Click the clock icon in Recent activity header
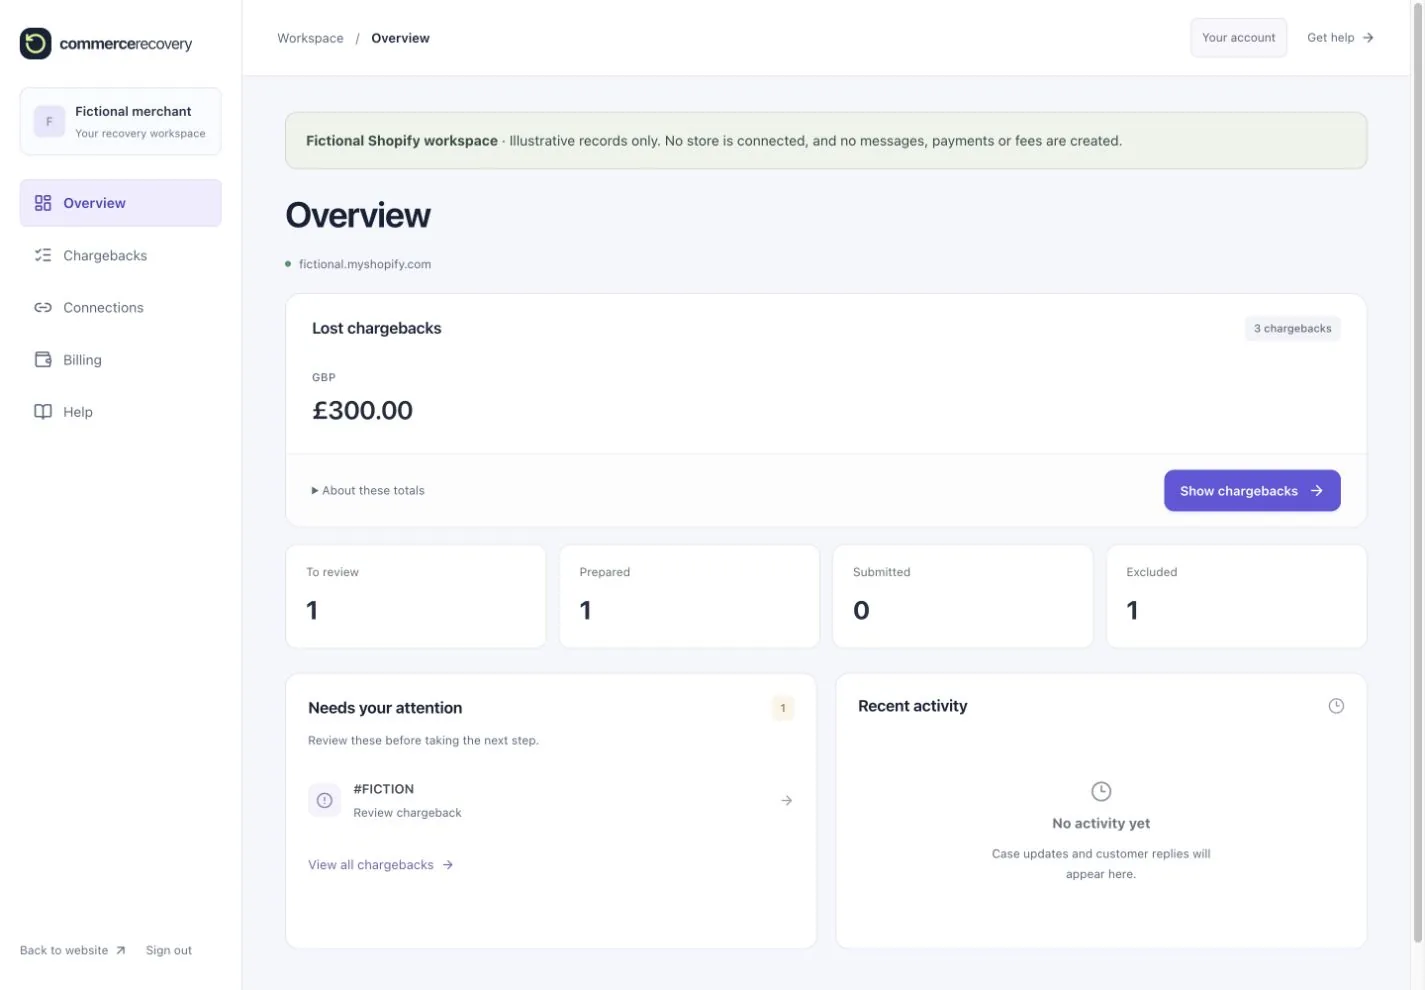The width and height of the screenshot is (1425, 990). tap(1336, 706)
